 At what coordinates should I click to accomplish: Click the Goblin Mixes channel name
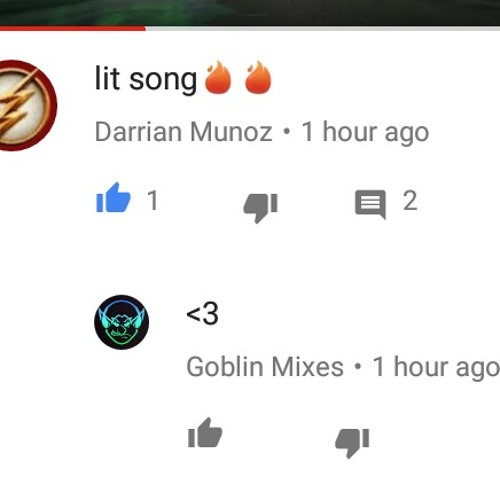(265, 367)
